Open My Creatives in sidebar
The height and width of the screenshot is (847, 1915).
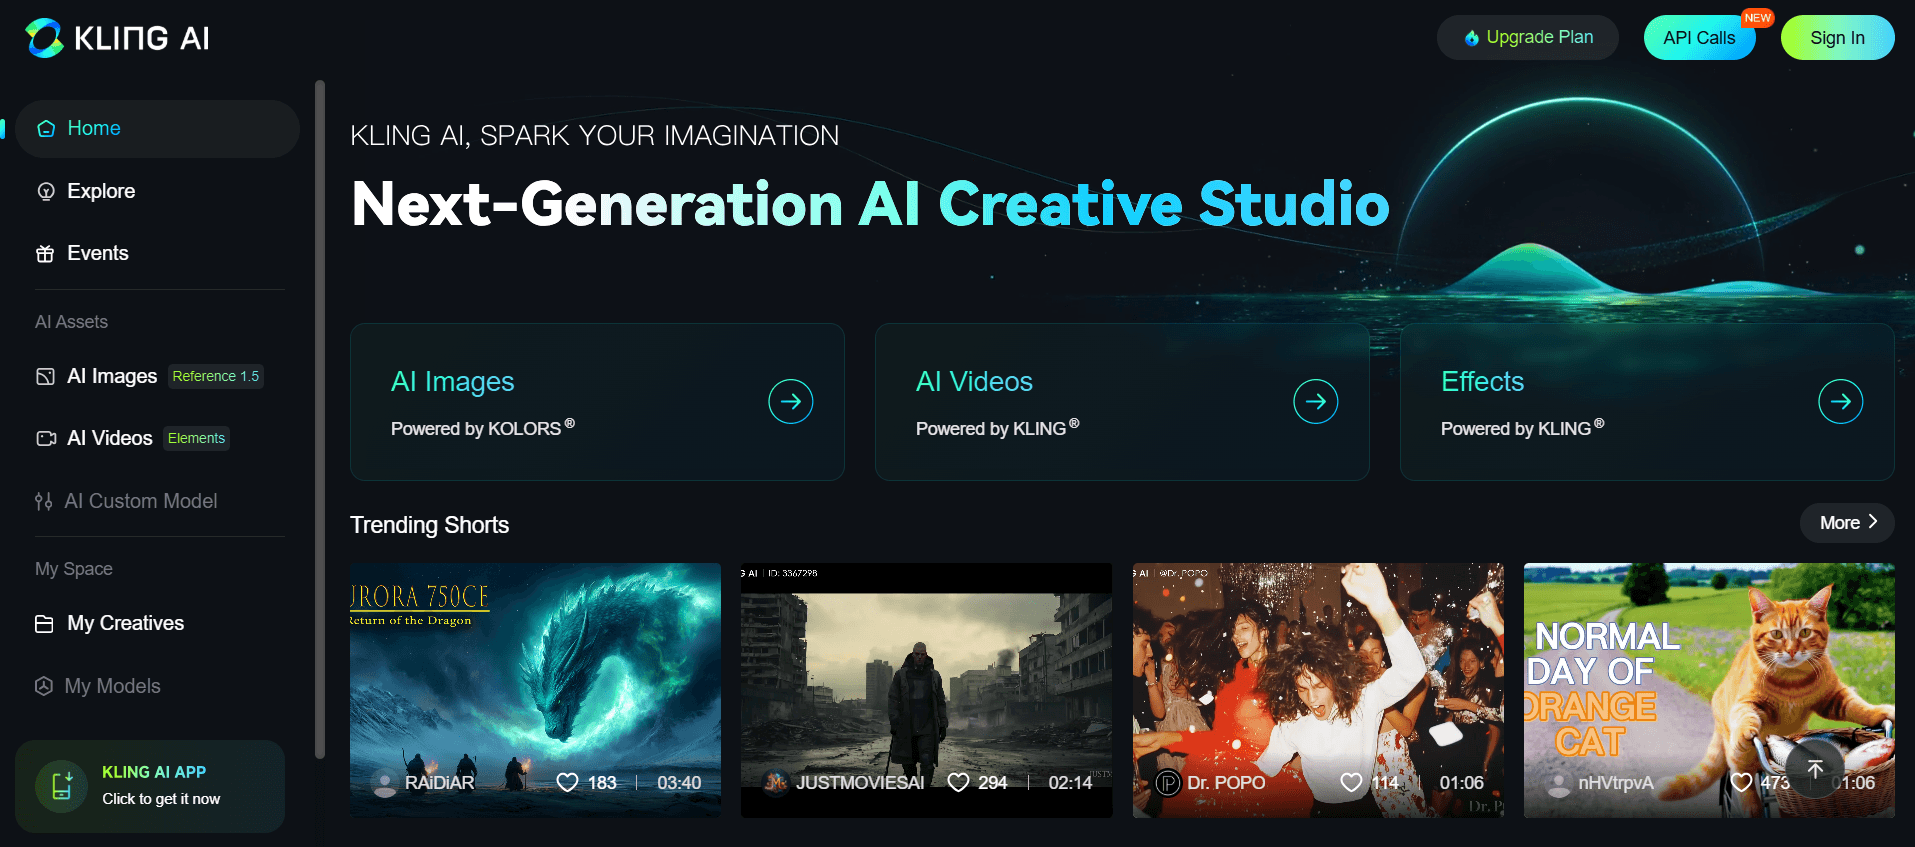pos(125,623)
